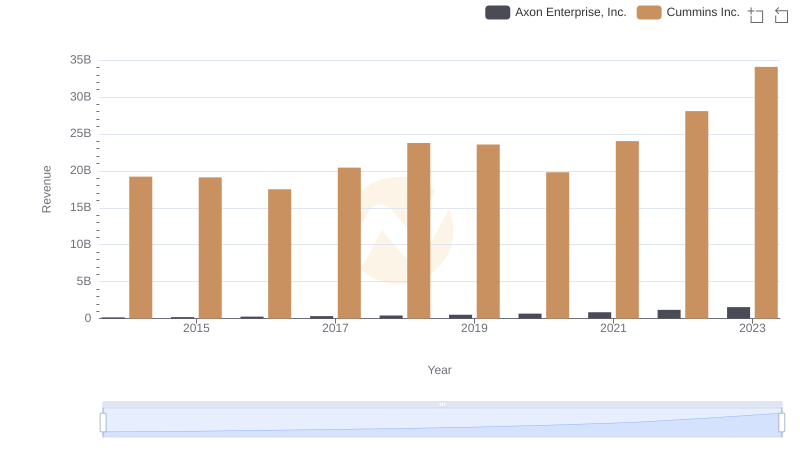The height and width of the screenshot is (461, 800).
Task: Select the 2022 Axon Enterprise bar
Action: [669, 314]
